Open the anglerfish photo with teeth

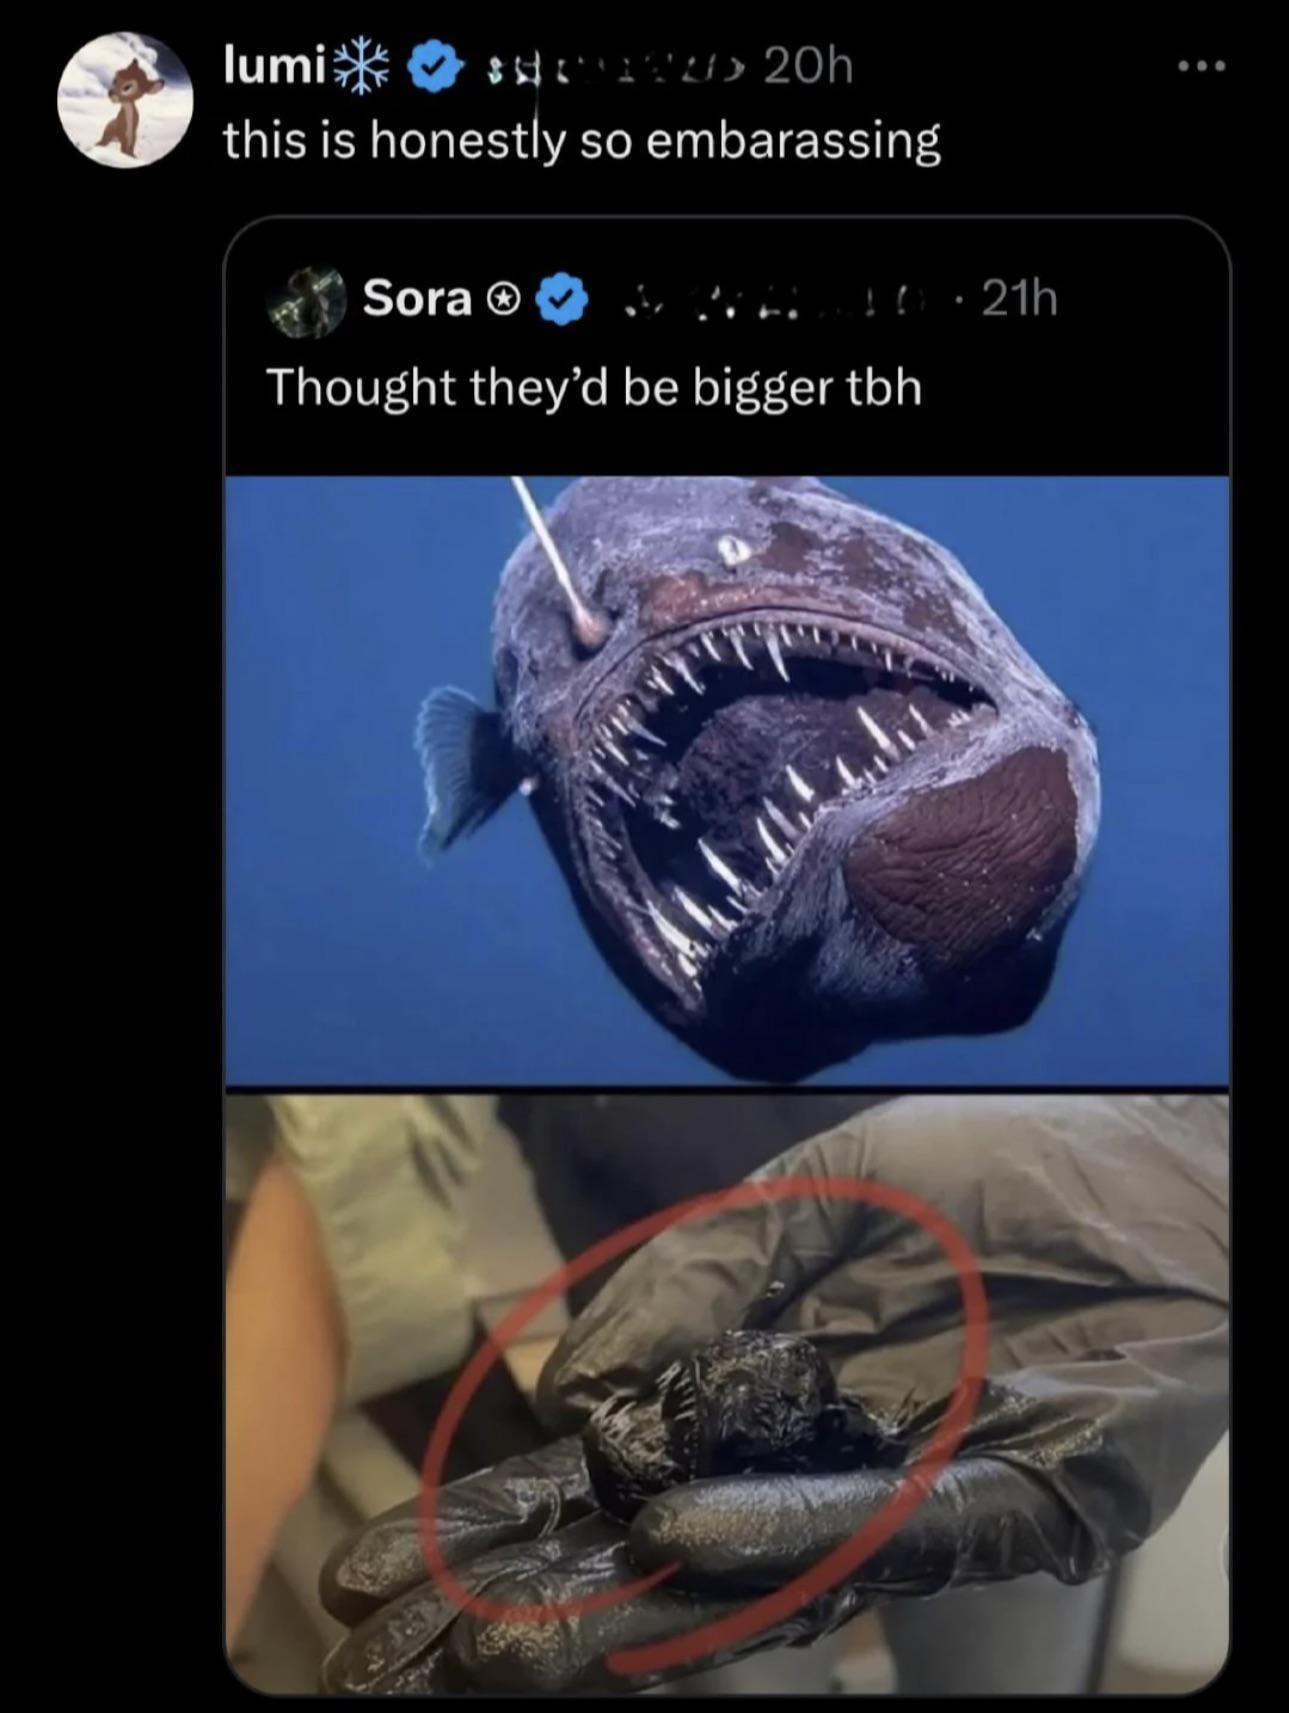pos(727,780)
